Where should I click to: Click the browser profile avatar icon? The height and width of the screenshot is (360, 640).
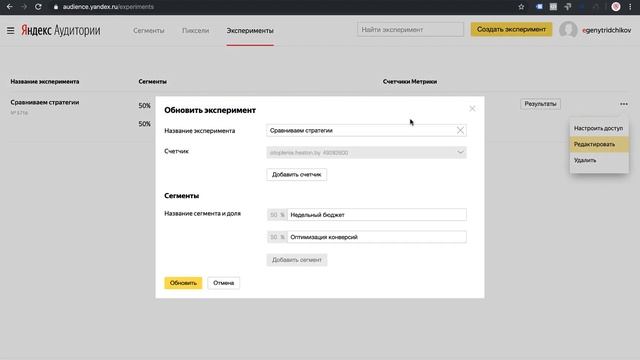(x=616, y=7)
